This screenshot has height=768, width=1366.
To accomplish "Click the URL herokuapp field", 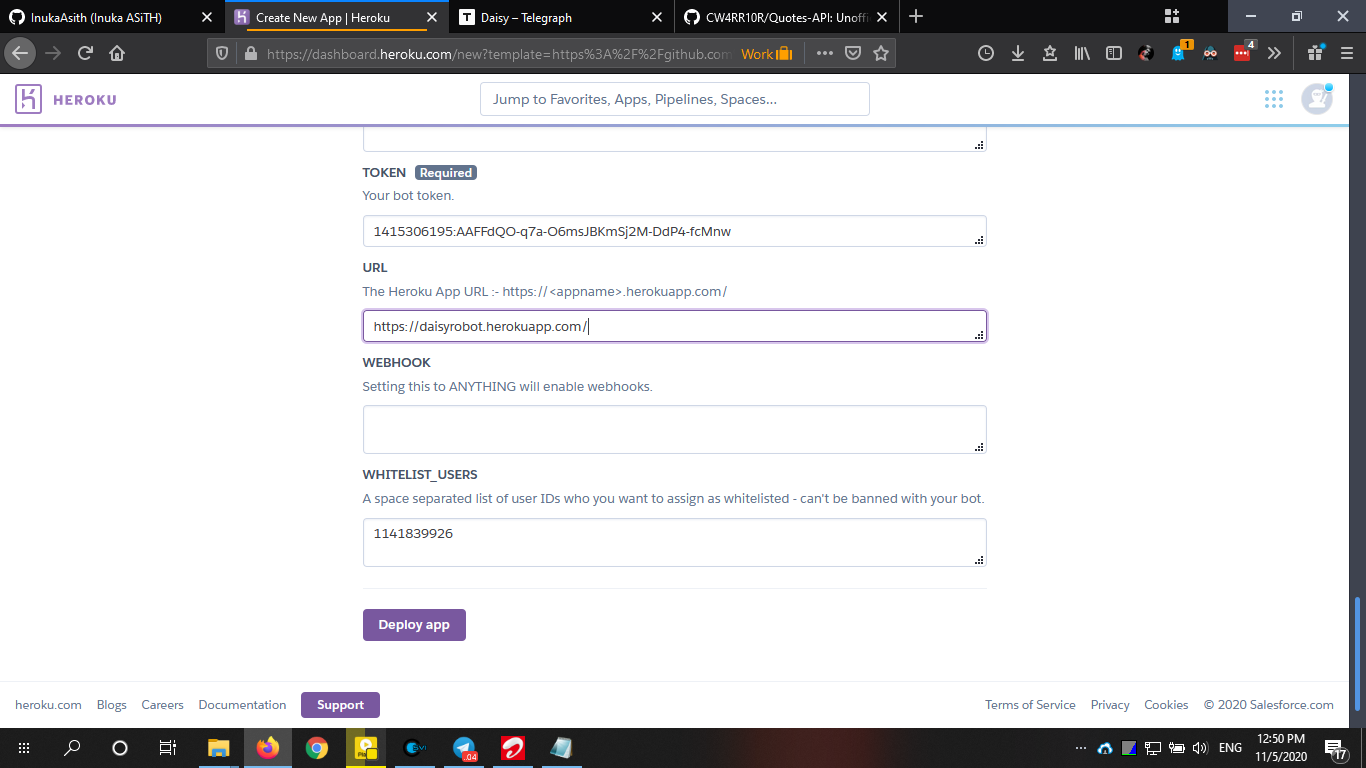I will (674, 326).
